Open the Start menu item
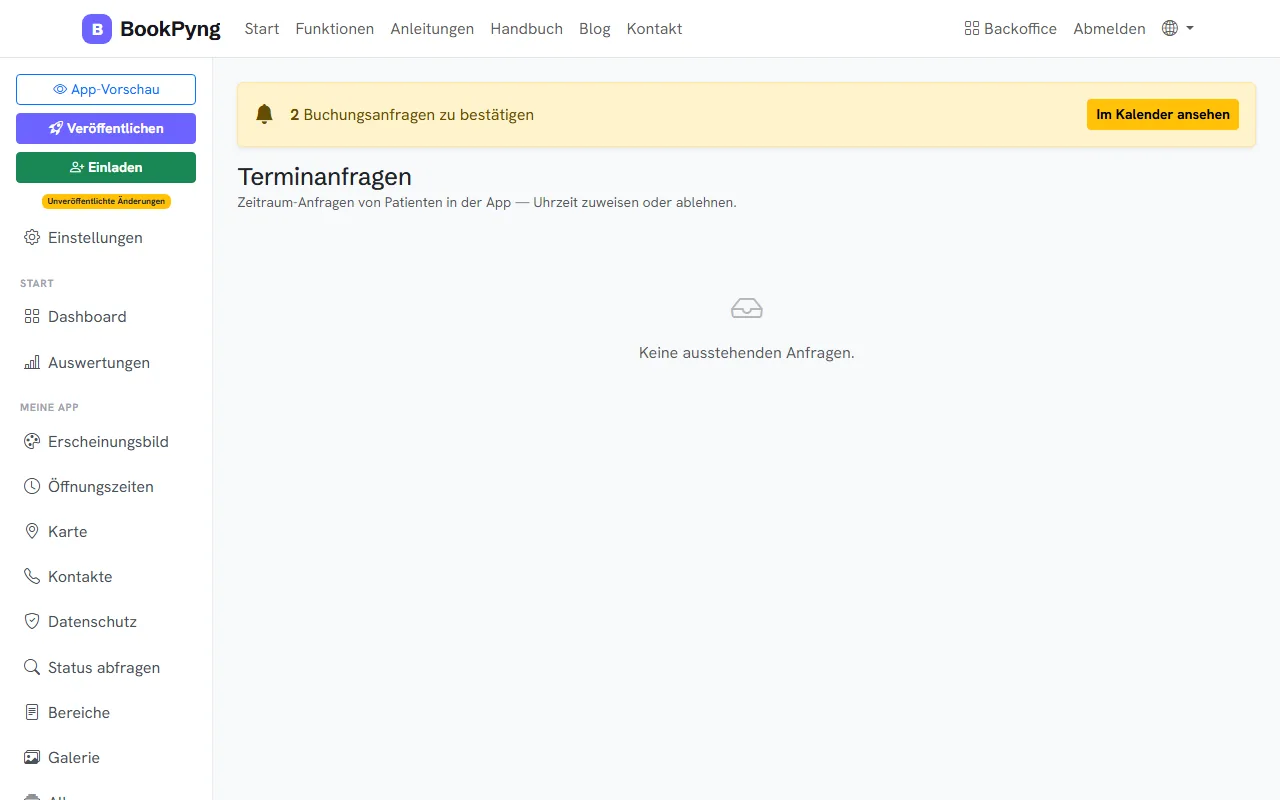1280x800 pixels. click(262, 29)
